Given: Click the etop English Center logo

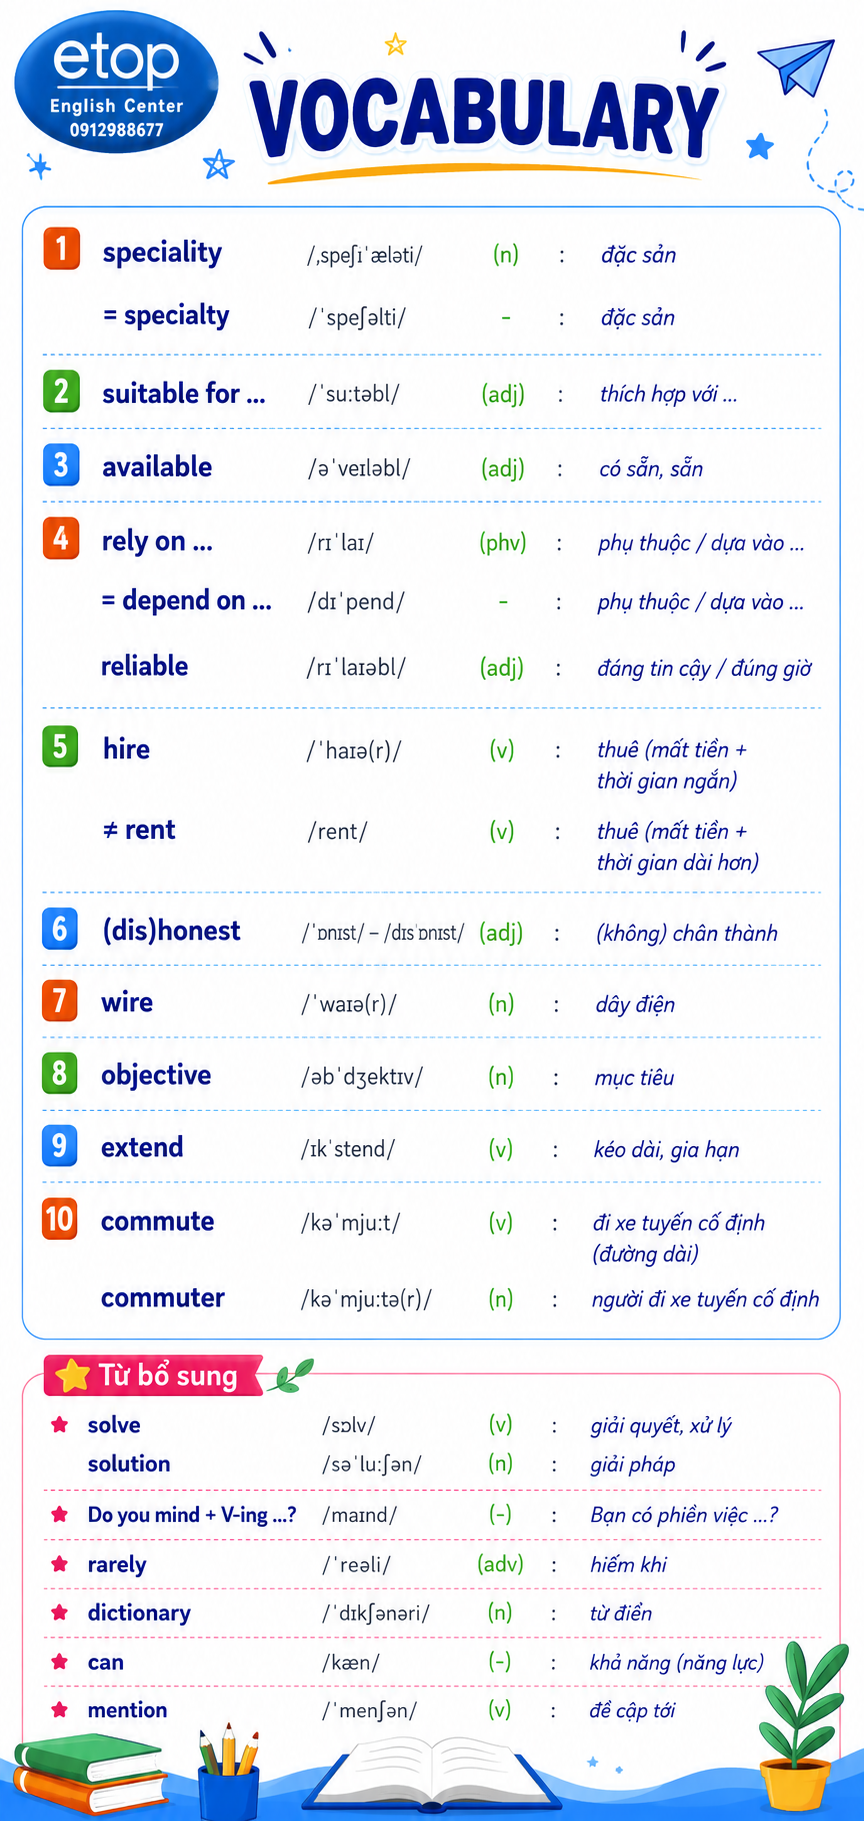Looking at the screenshot, I should [x=116, y=82].
